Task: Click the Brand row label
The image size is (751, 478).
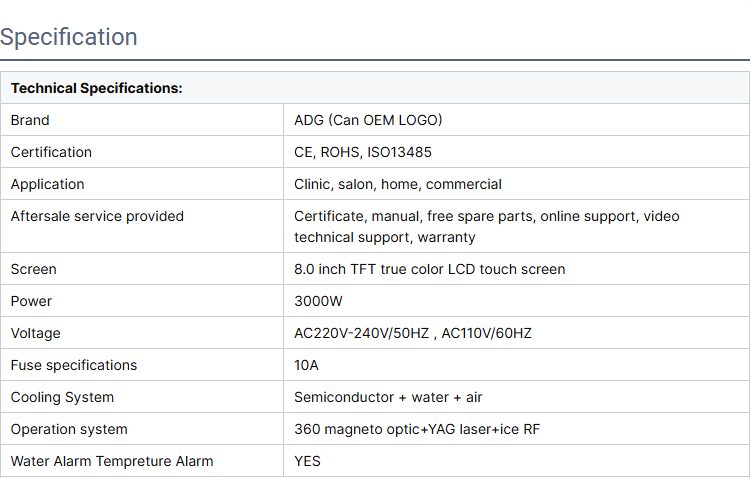Action: click(x=30, y=120)
